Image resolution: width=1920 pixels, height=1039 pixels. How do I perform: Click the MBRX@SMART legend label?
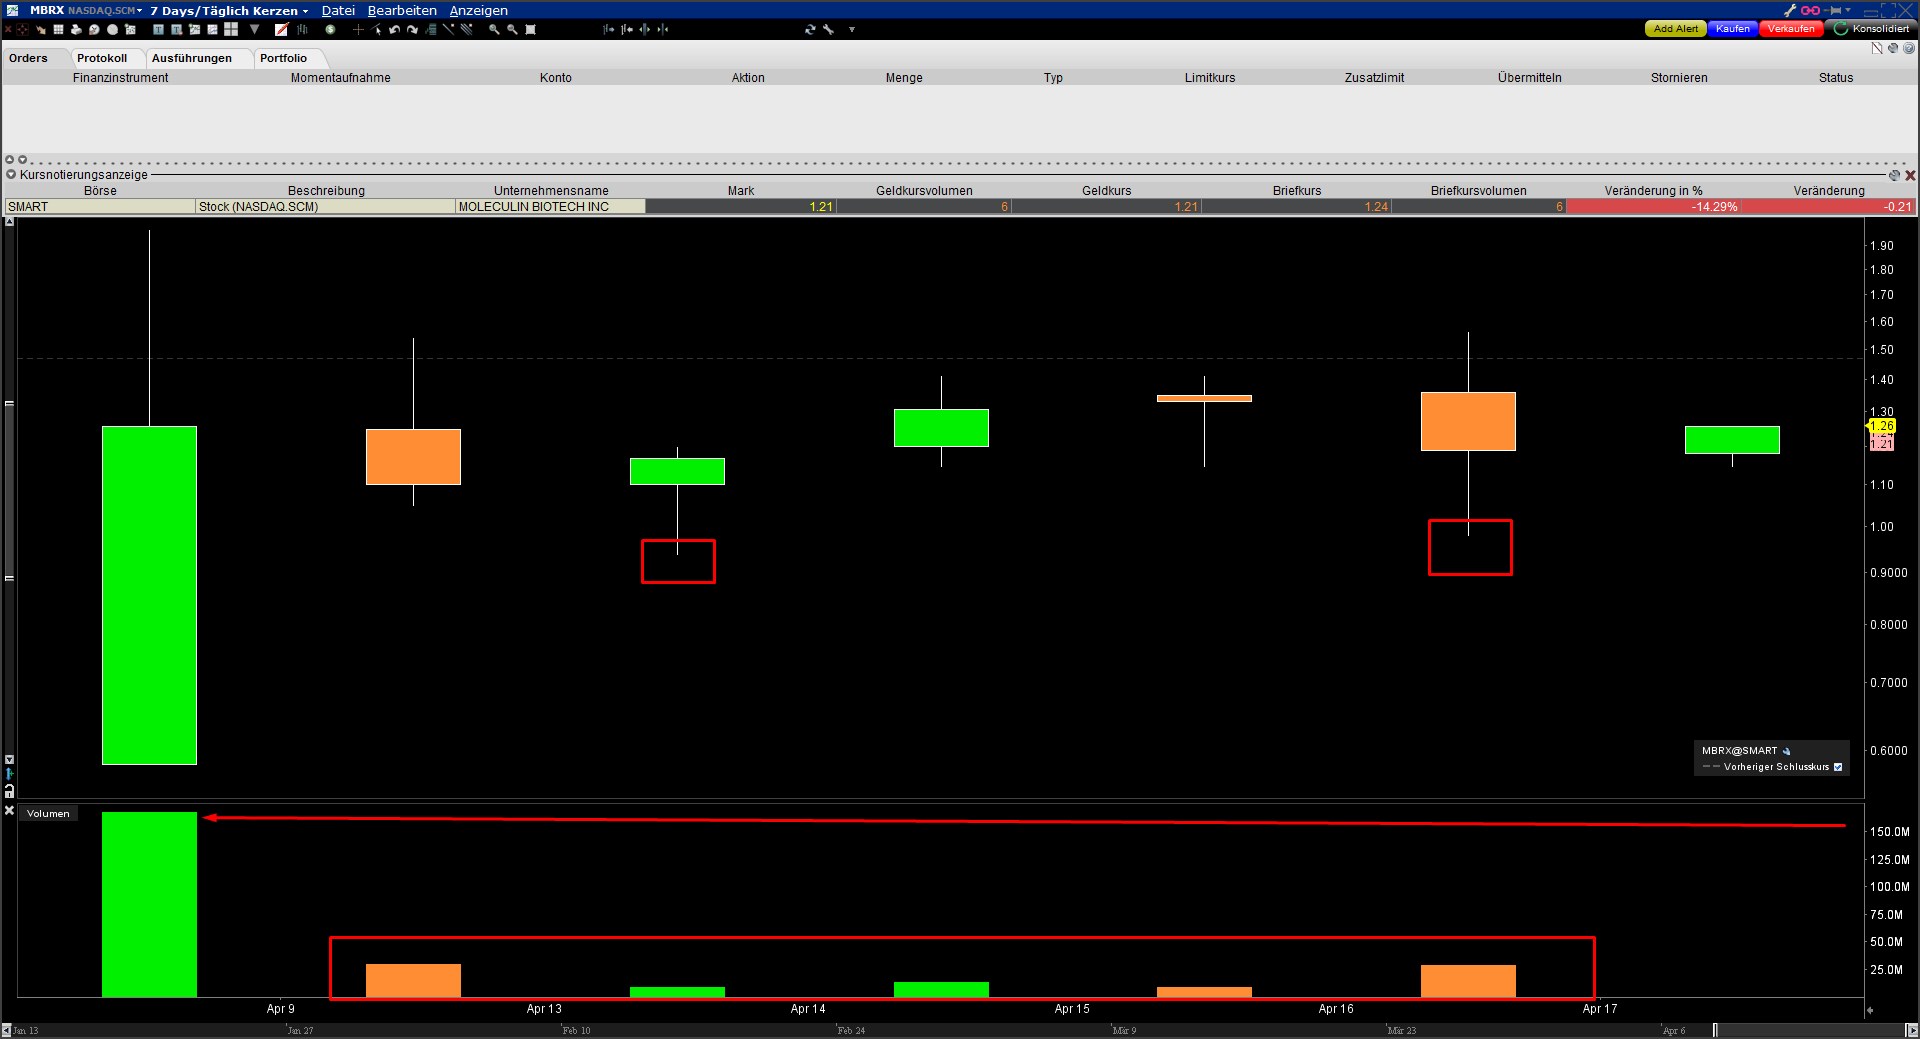1738,751
